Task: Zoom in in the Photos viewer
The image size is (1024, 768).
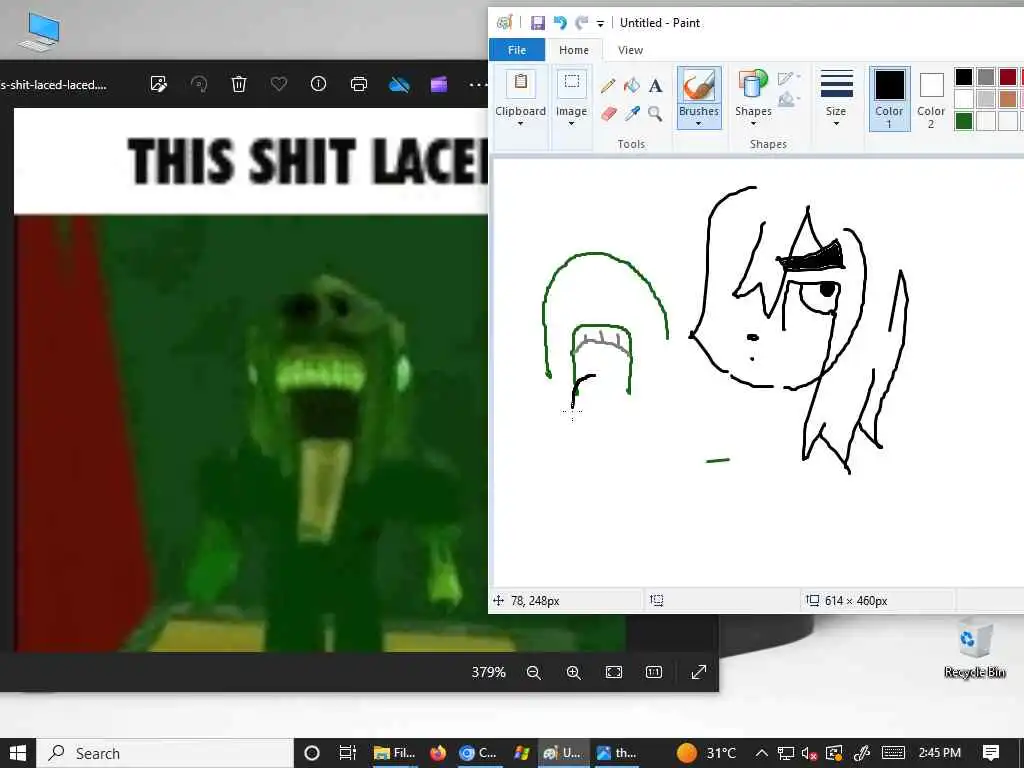Action: (x=573, y=673)
